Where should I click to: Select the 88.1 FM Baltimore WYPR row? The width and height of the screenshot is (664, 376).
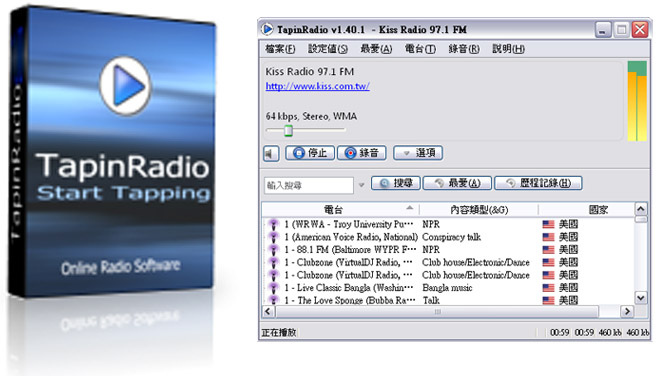(448, 249)
